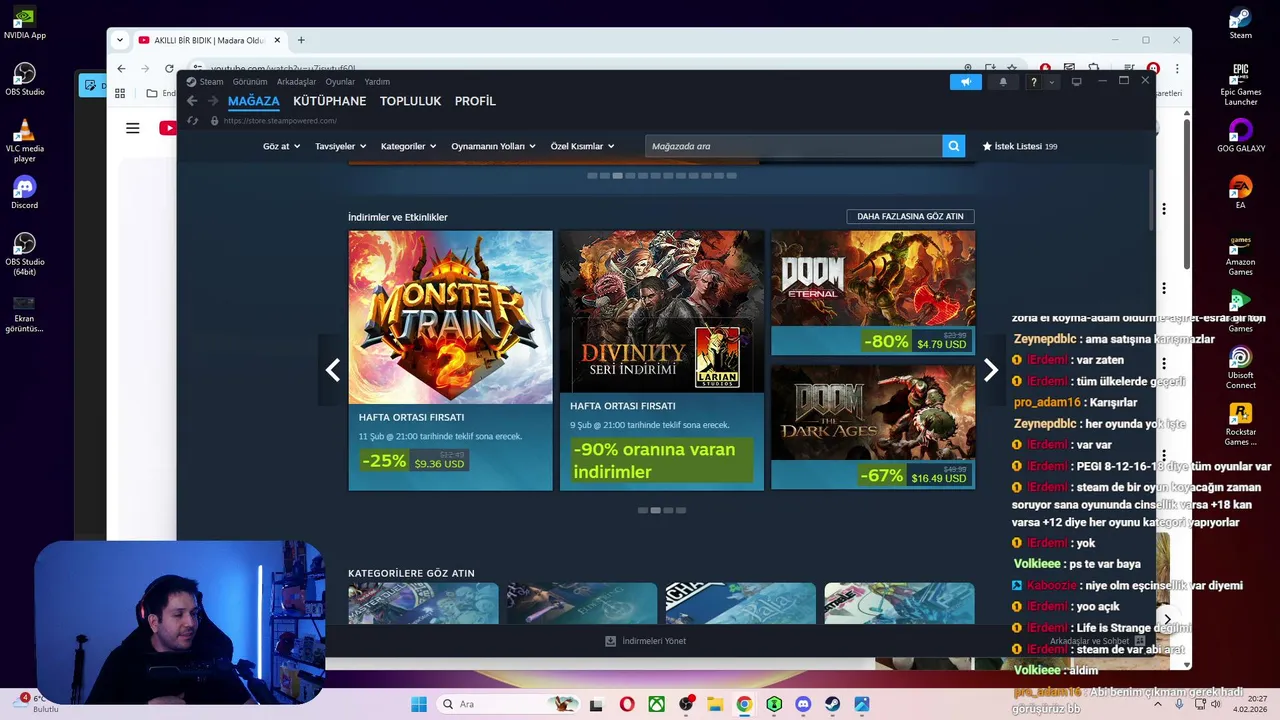Open the Arkadaşlar menu

point(297,82)
